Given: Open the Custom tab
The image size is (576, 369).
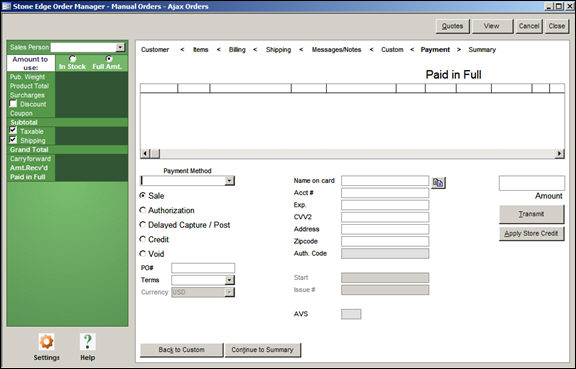Looking at the screenshot, I should pos(392,50).
